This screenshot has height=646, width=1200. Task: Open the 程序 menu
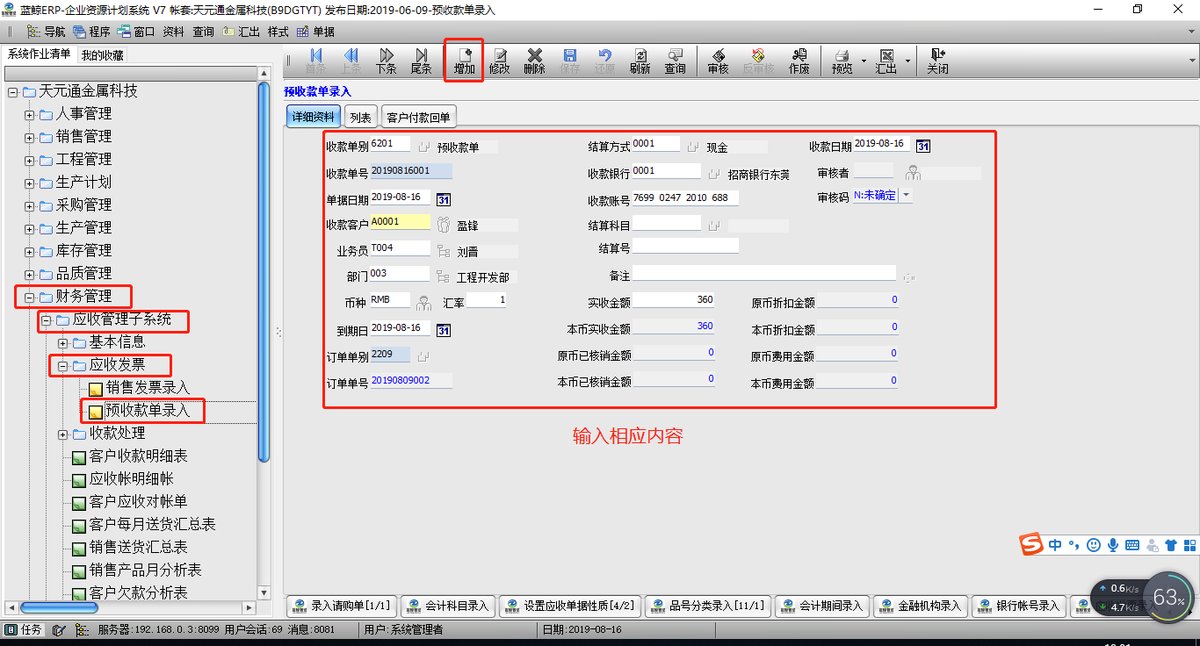92,31
